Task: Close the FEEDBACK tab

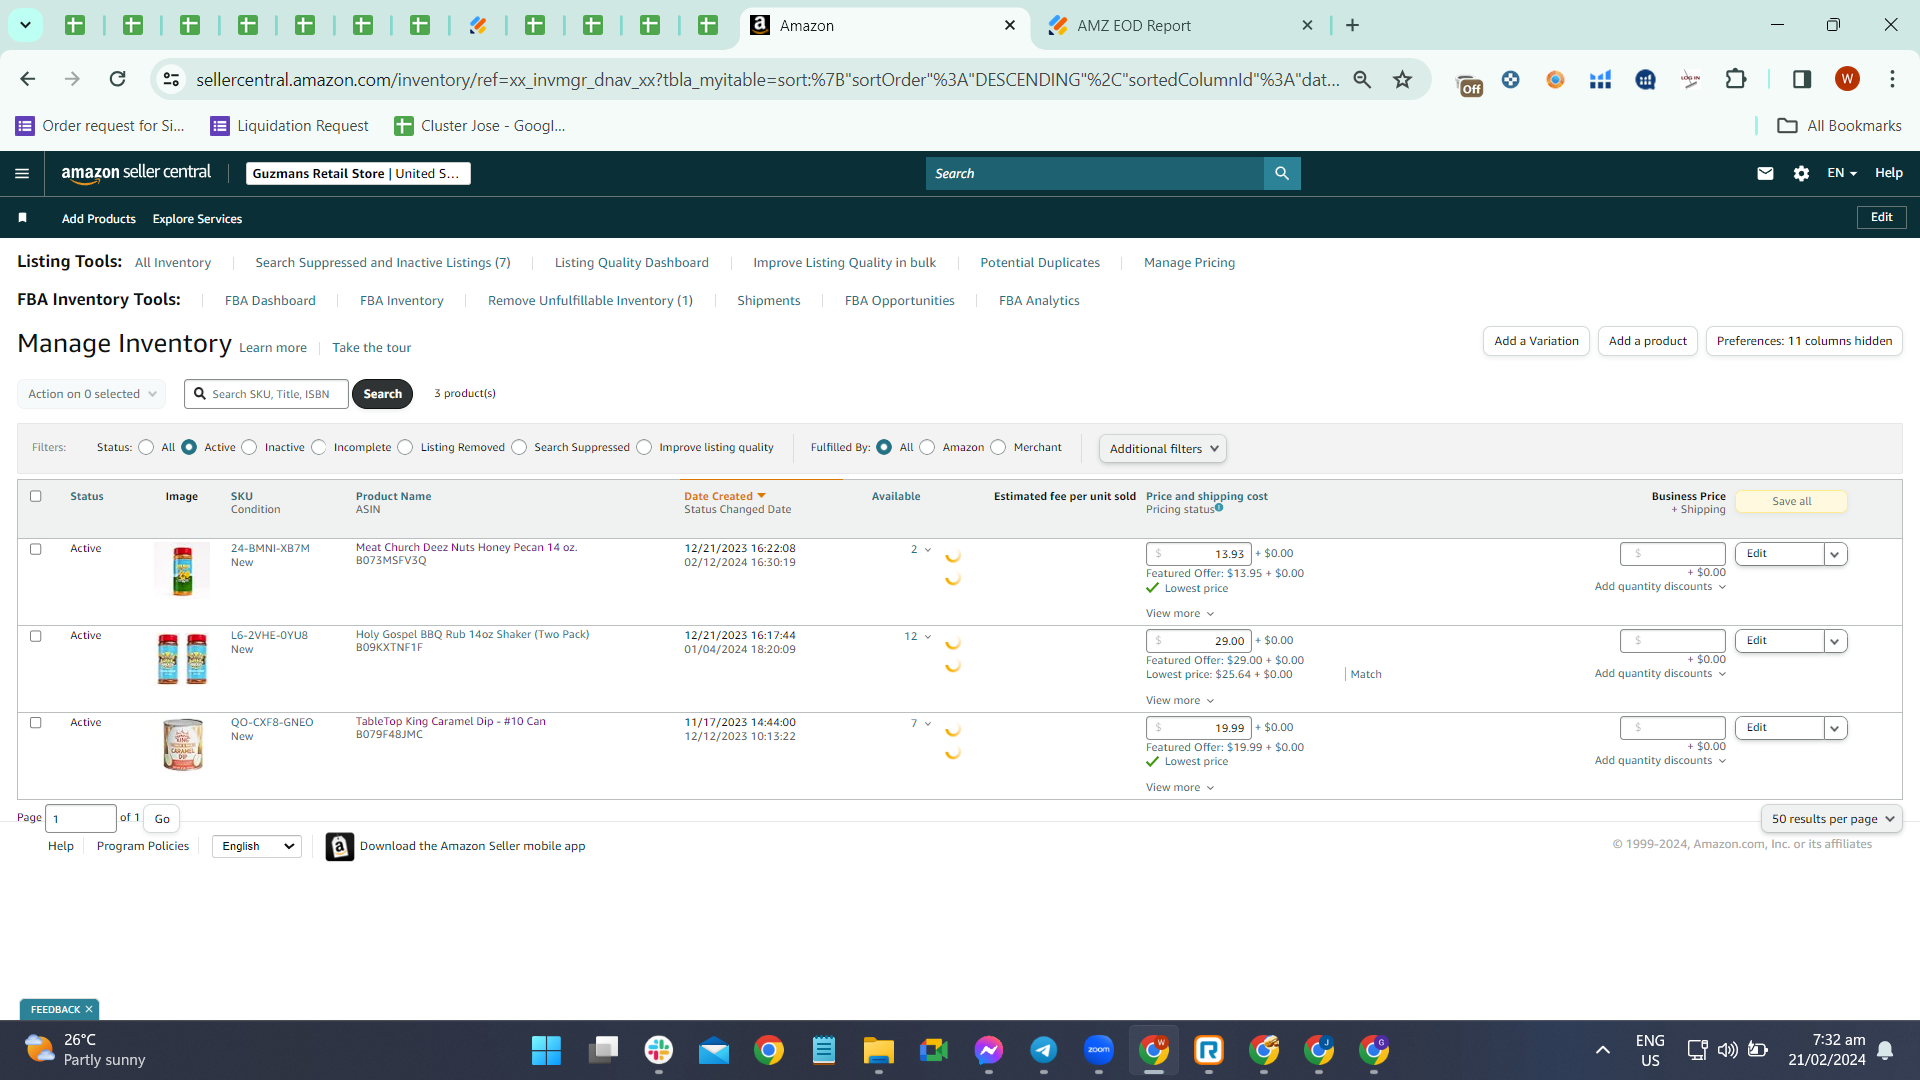Action: click(89, 1010)
